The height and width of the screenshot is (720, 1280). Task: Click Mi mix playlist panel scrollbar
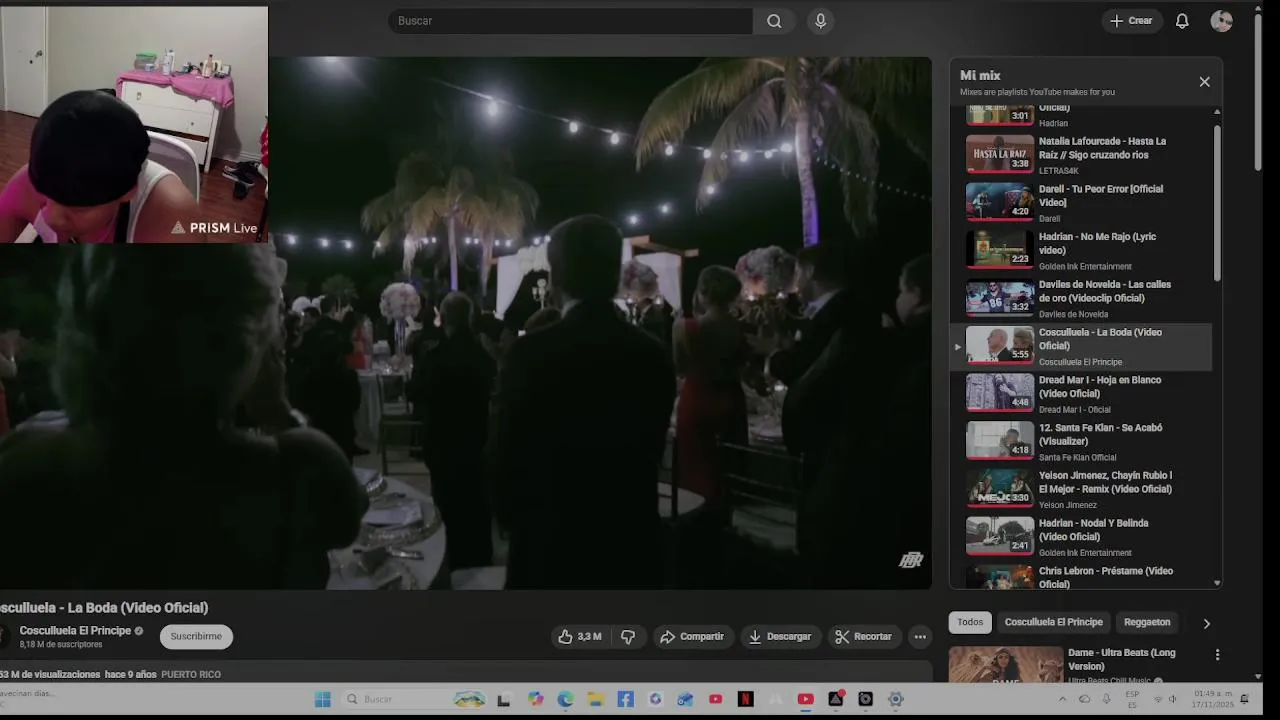click(x=1217, y=203)
